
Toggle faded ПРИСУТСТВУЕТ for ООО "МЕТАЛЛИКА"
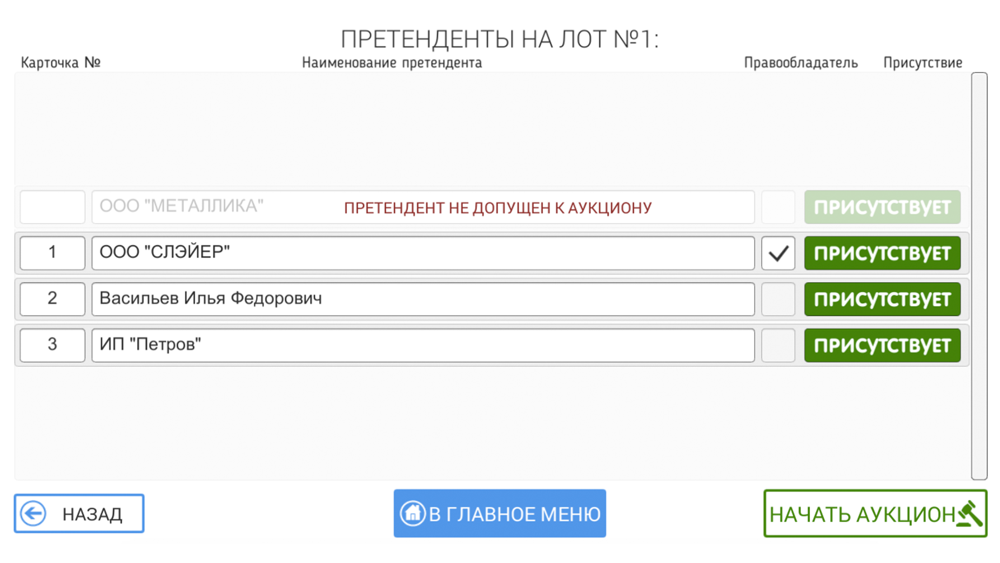pyautogui.click(x=882, y=207)
